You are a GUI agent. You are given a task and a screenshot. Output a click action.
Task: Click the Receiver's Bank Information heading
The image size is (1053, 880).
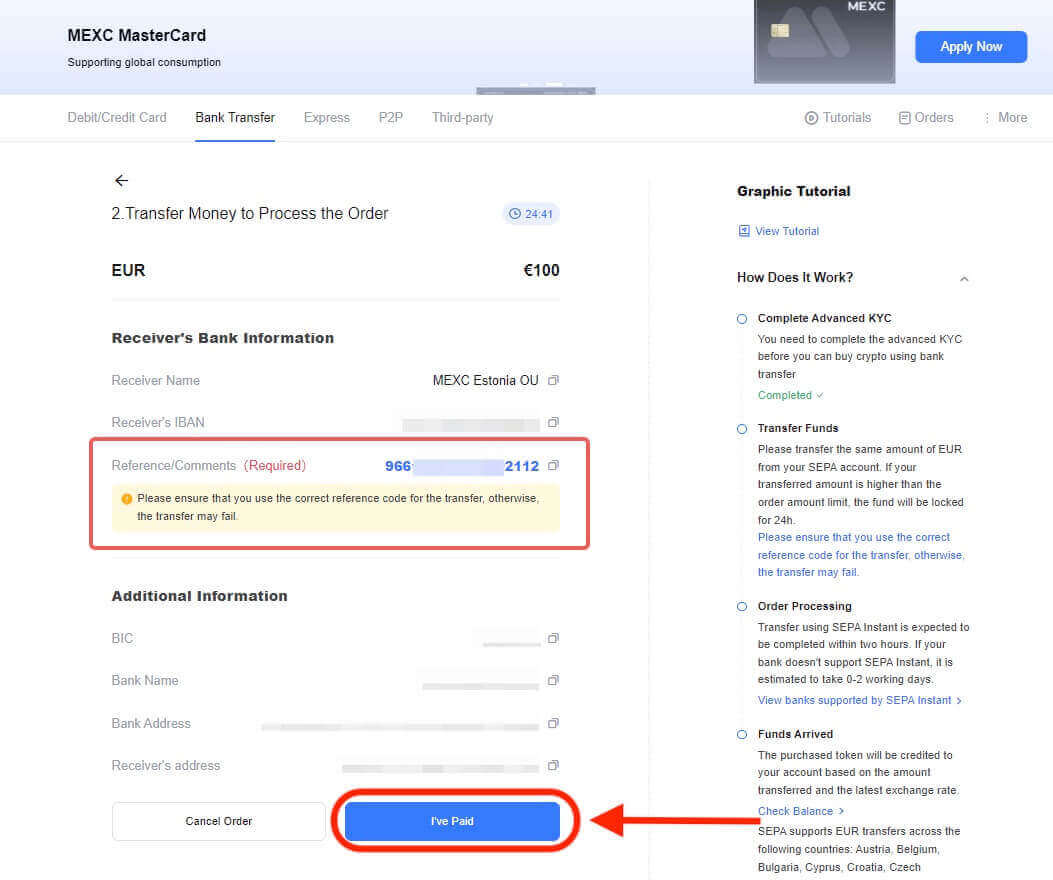pyautogui.click(x=222, y=338)
